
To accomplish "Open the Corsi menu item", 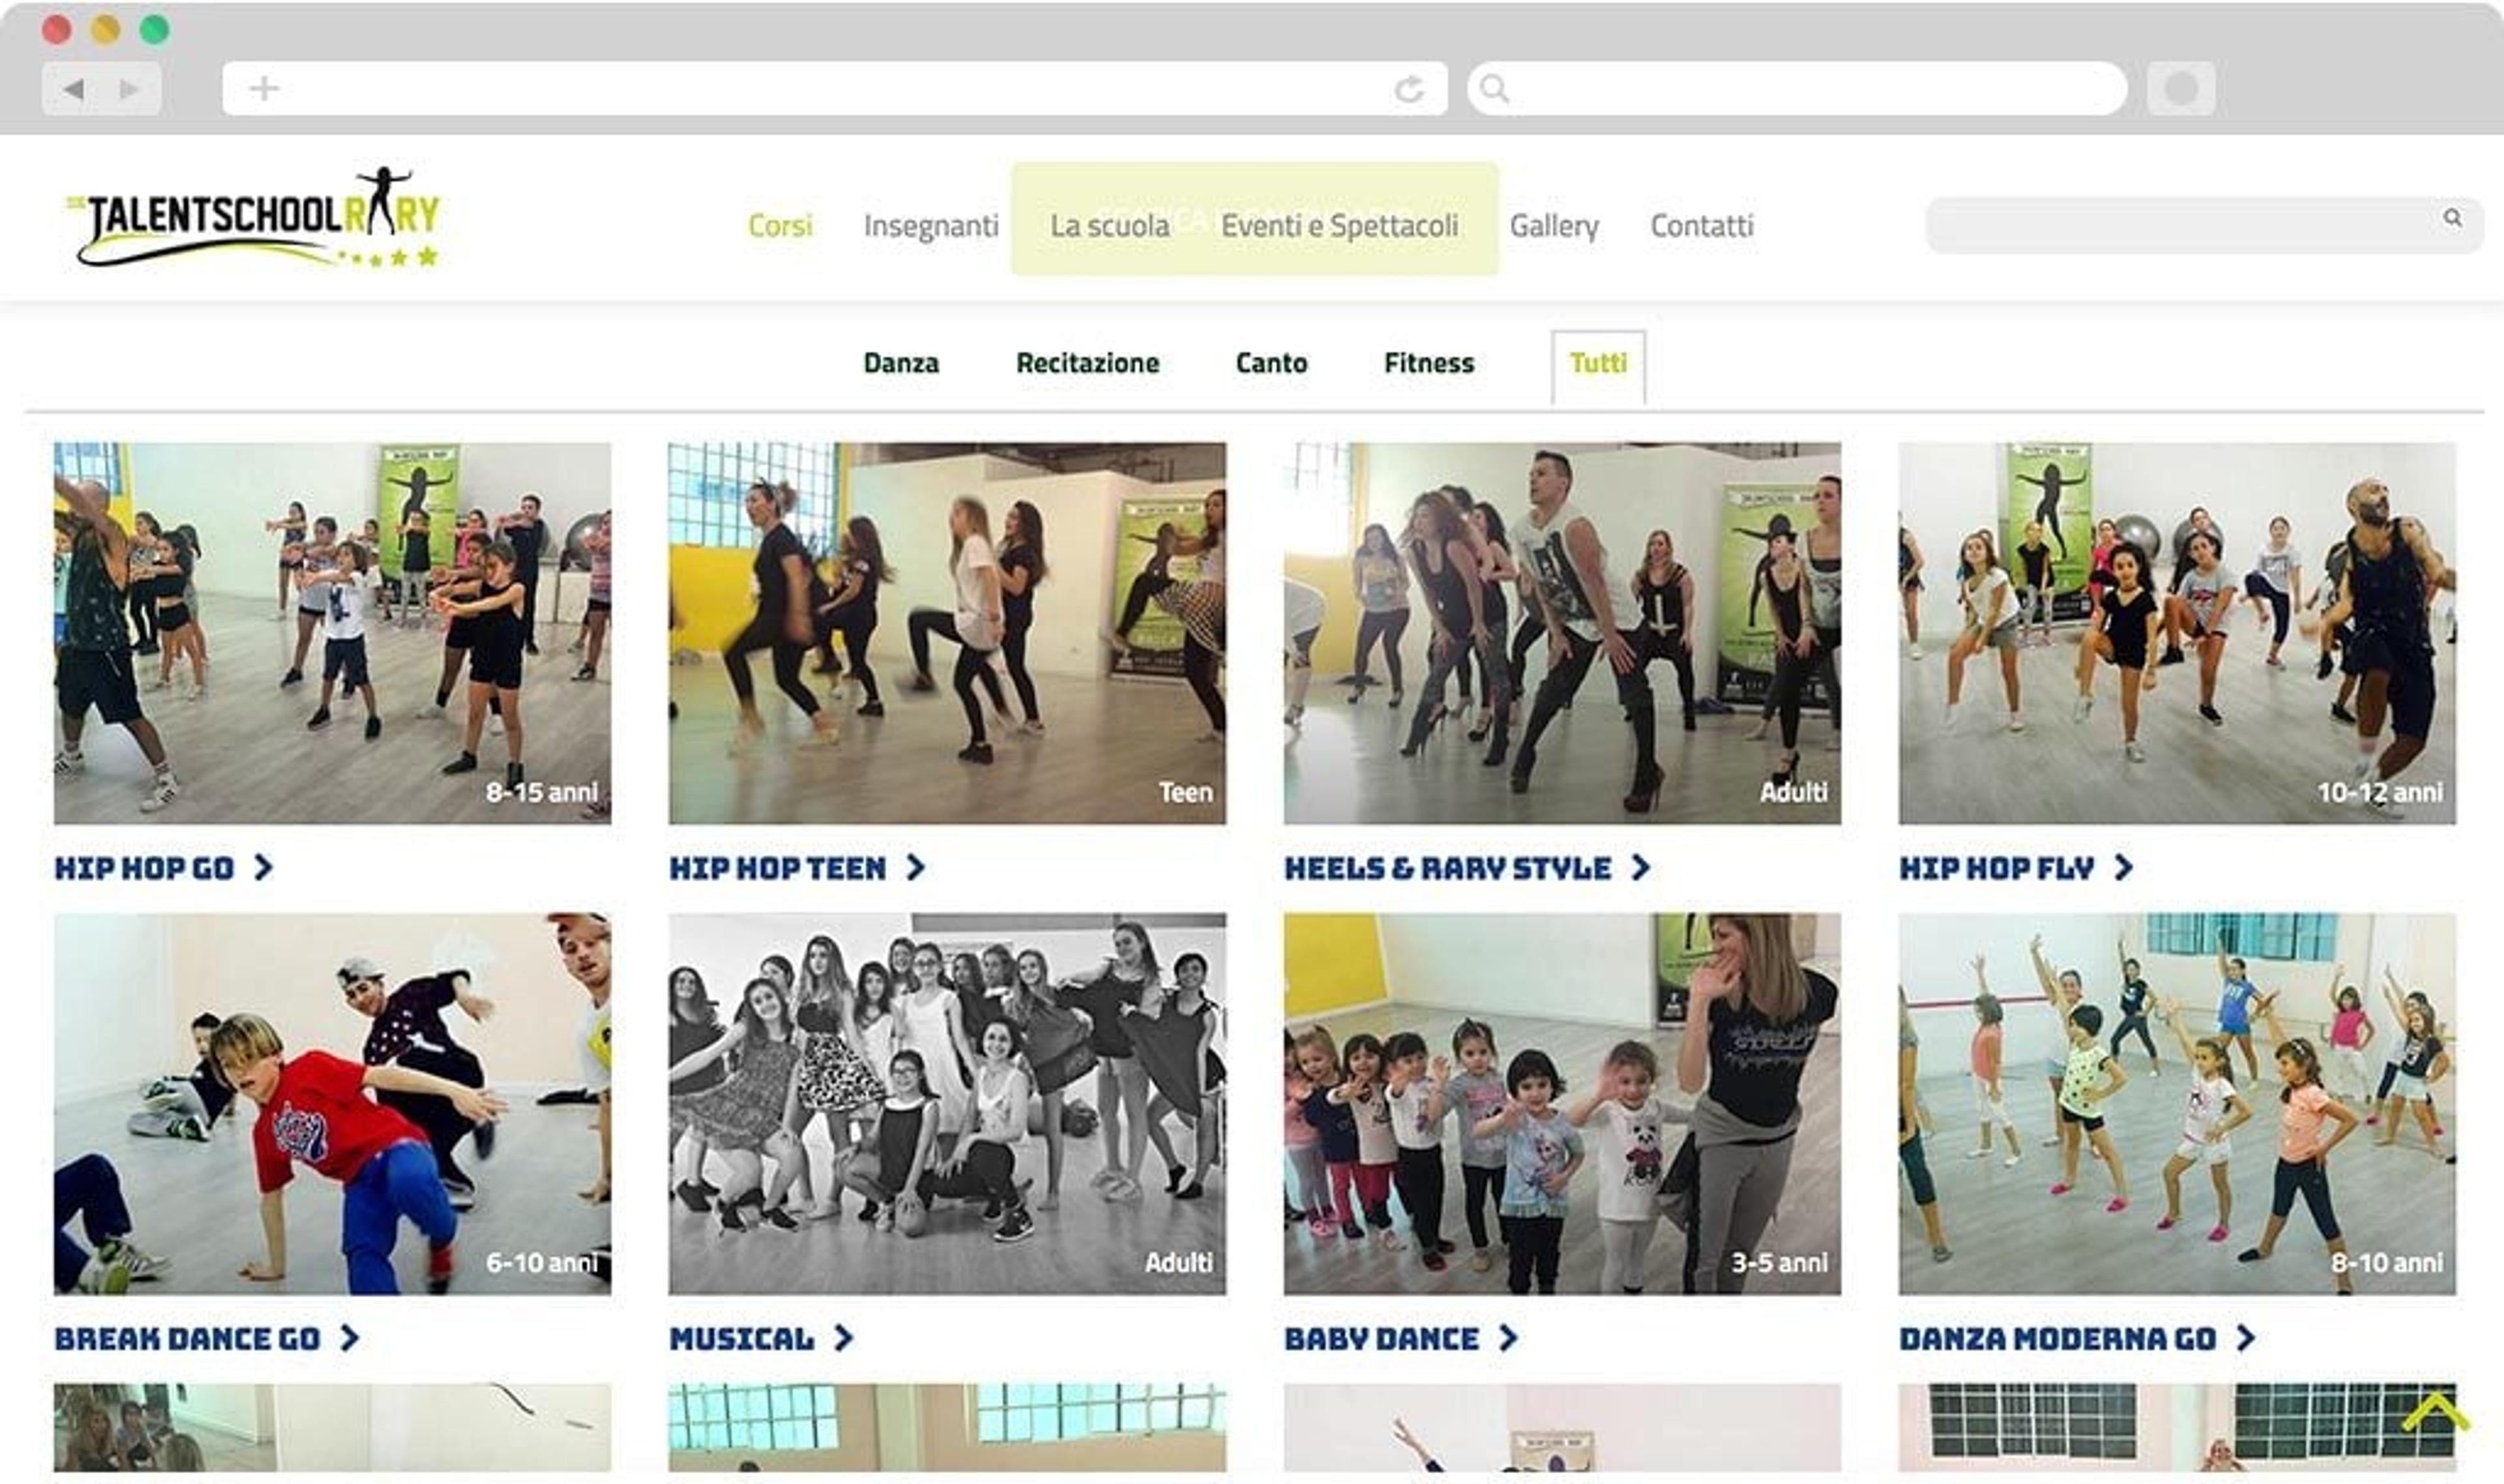I will click(x=780, y=225).
